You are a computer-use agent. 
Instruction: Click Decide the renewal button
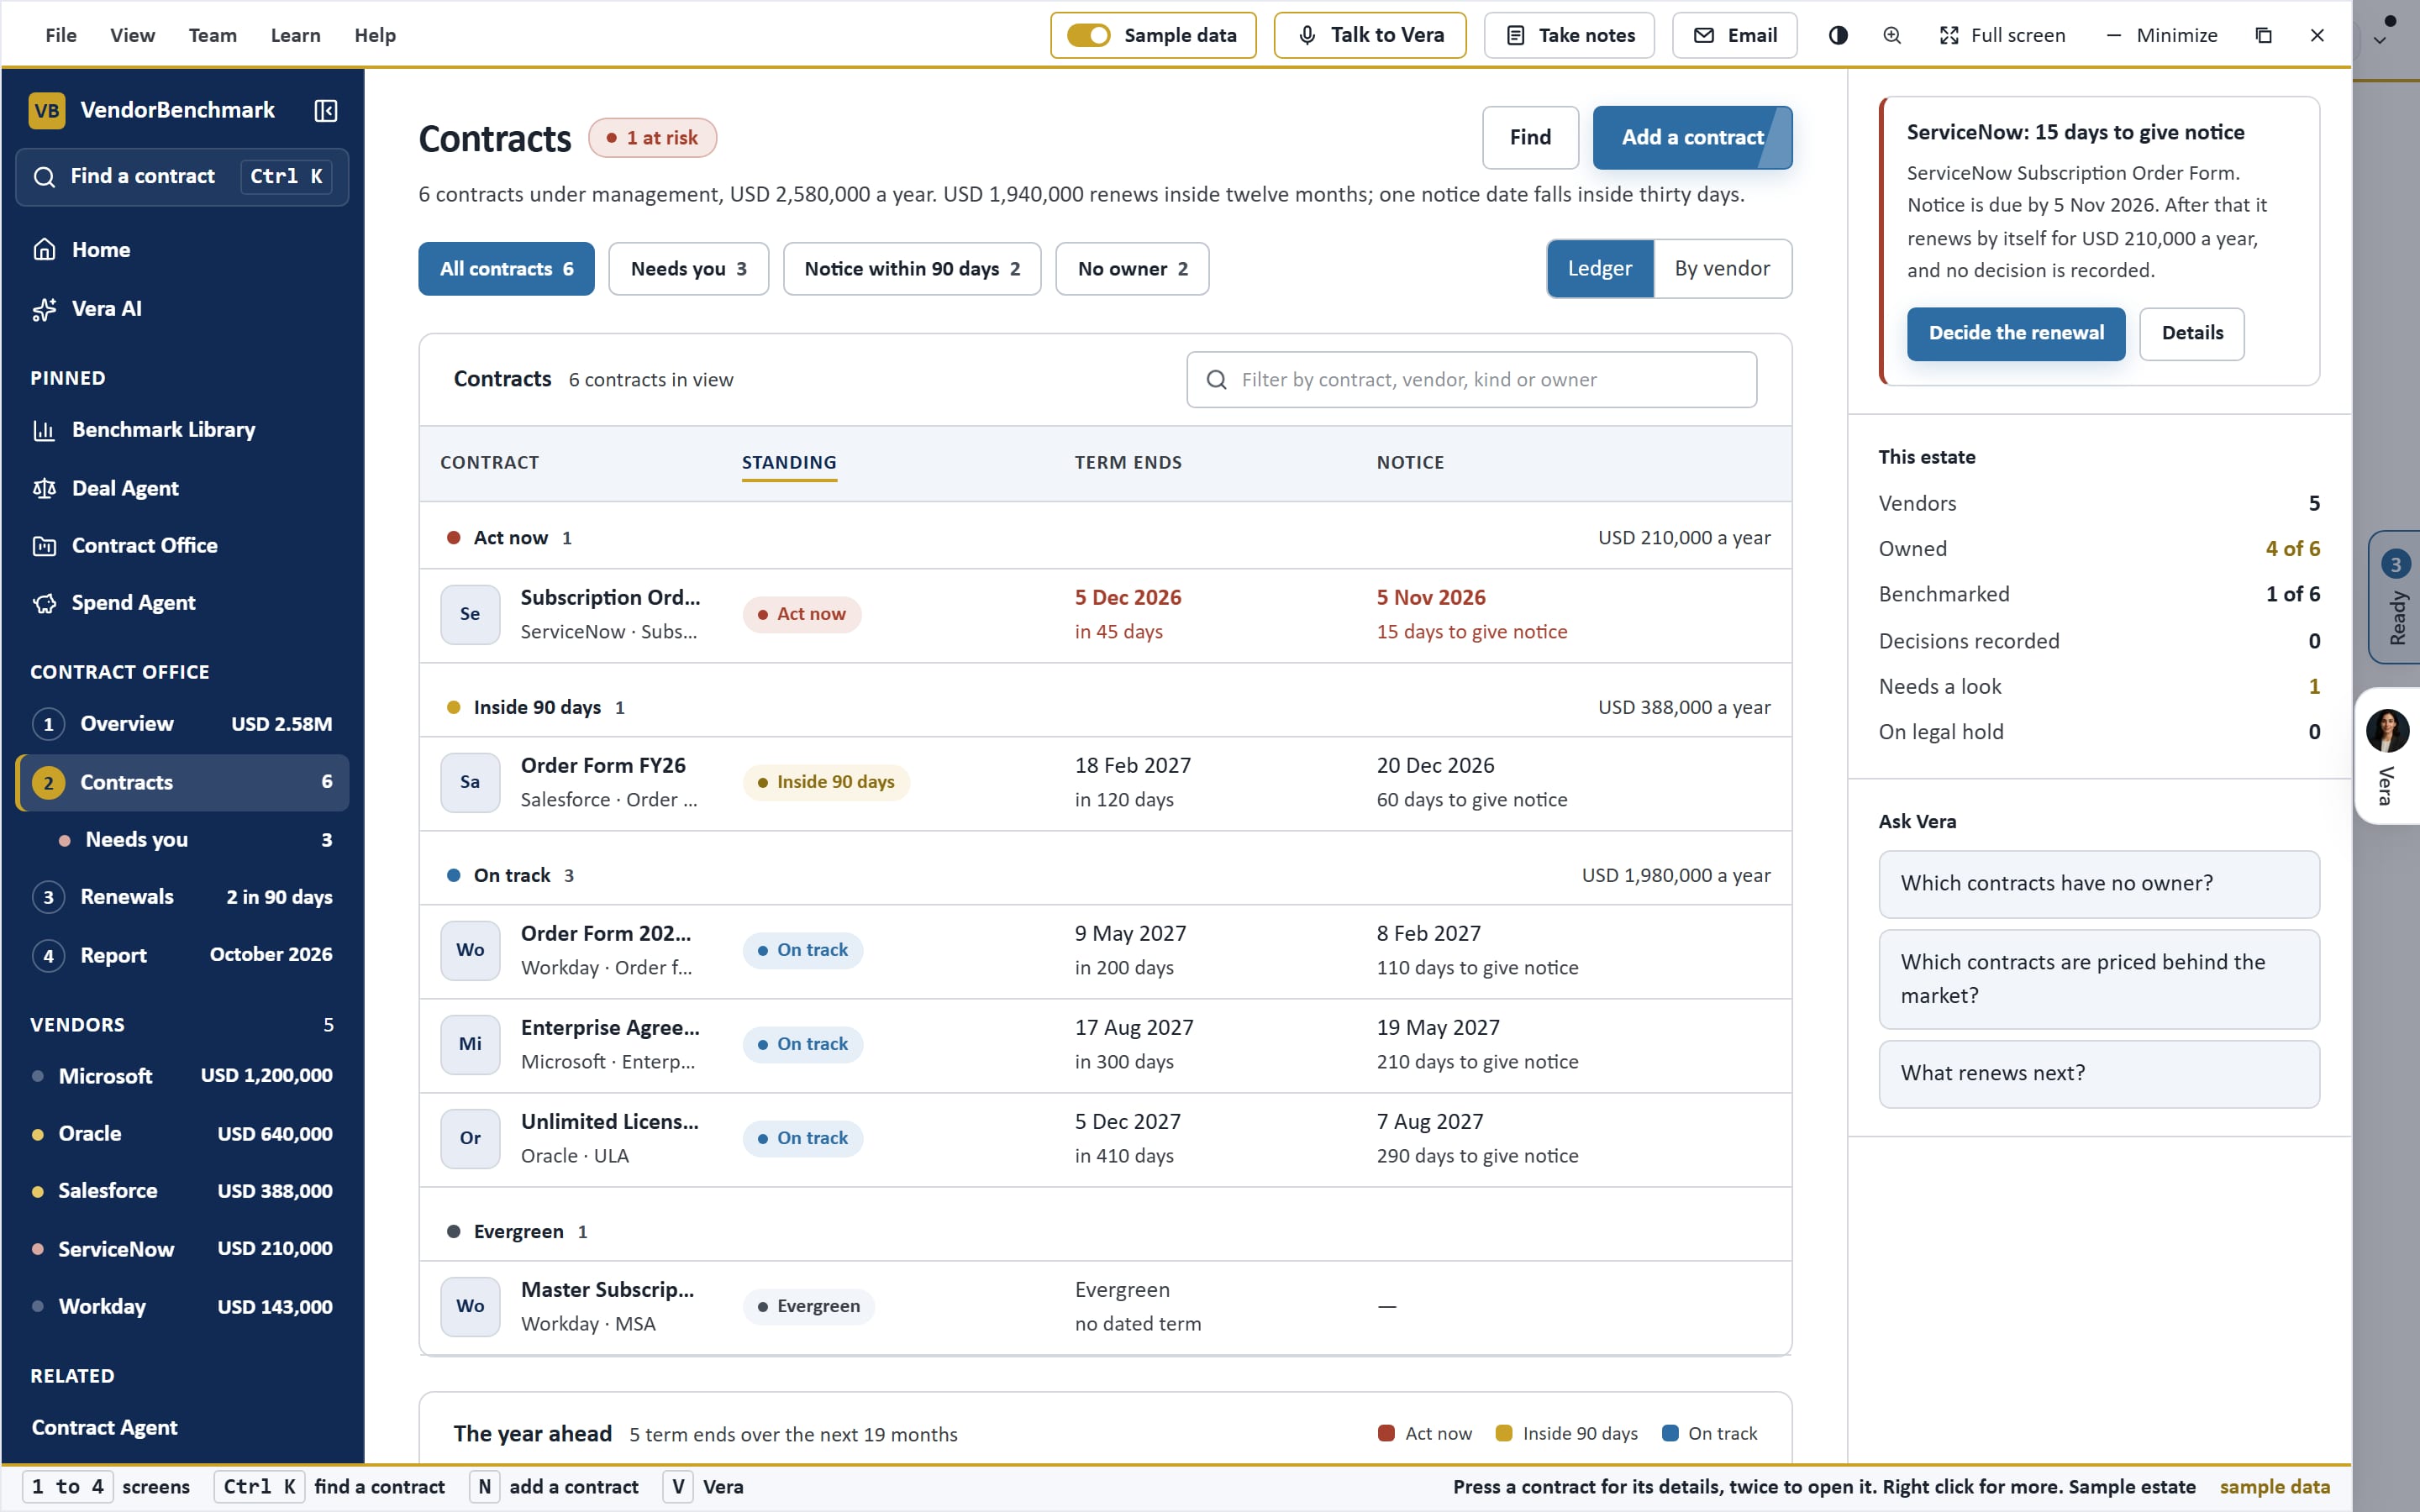[x=2016, y=333]
